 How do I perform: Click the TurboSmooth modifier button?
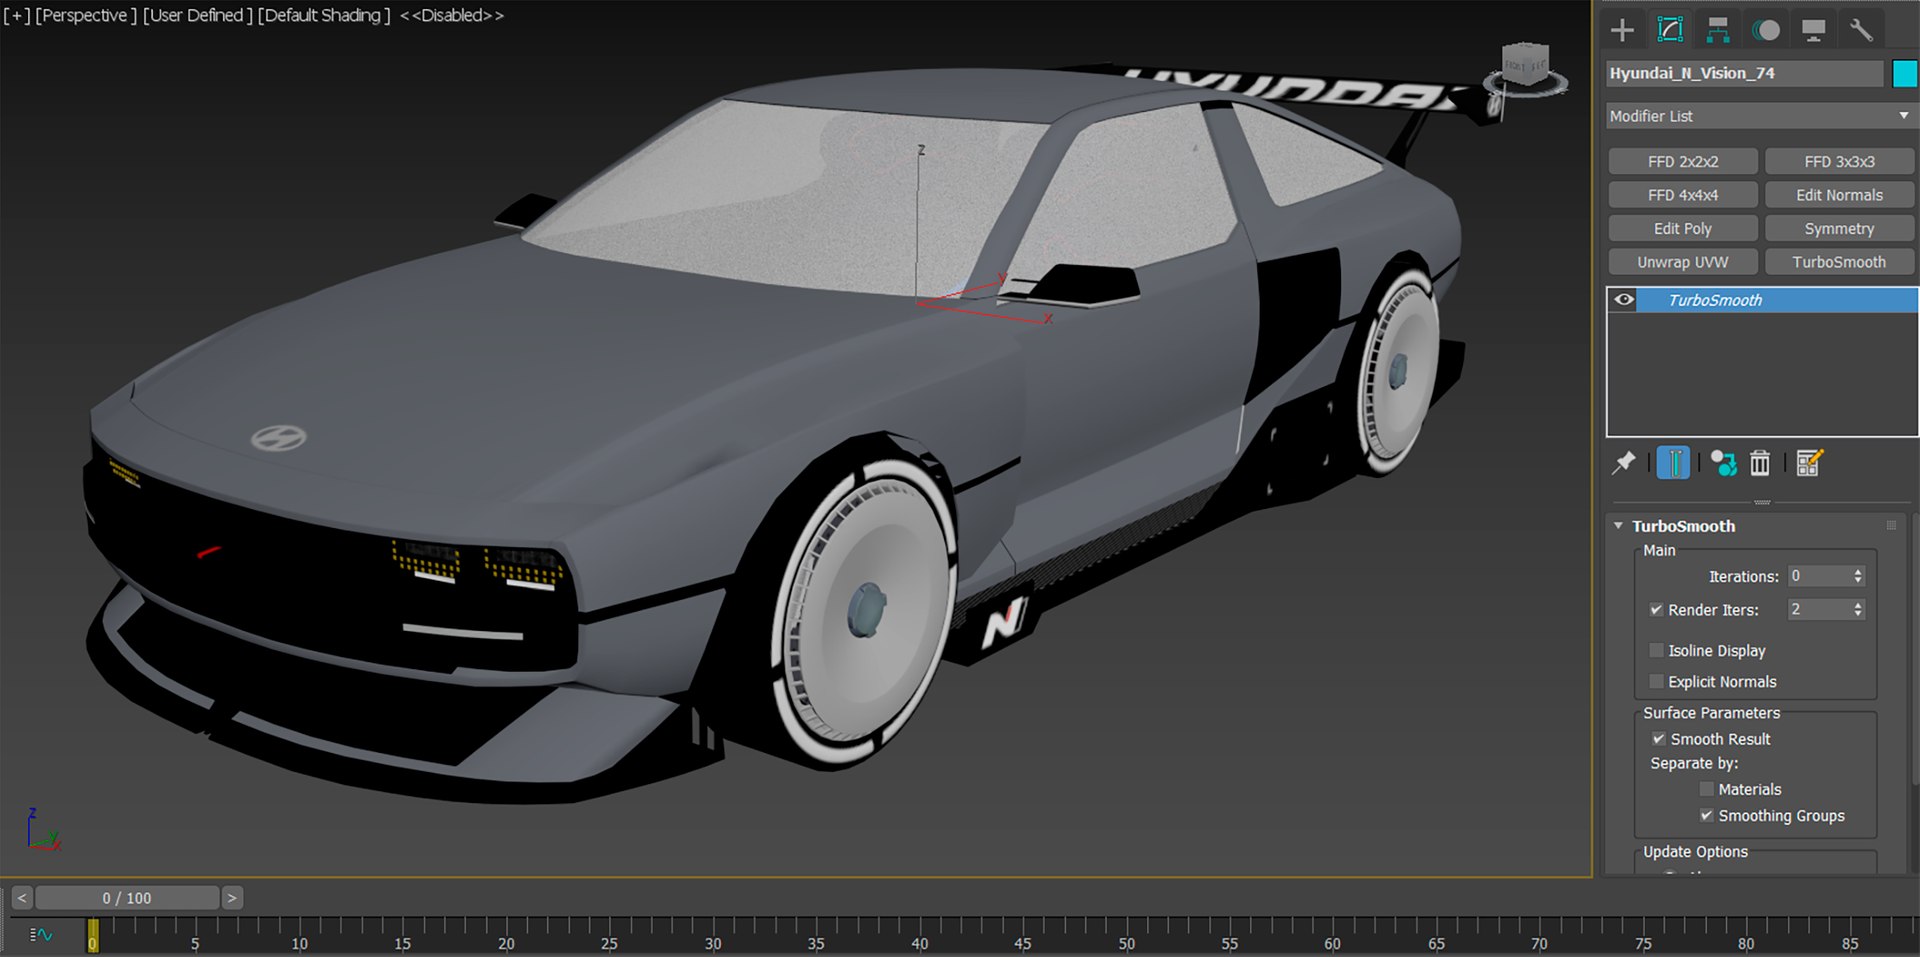pyautogui.click(x=1839, y=262)
